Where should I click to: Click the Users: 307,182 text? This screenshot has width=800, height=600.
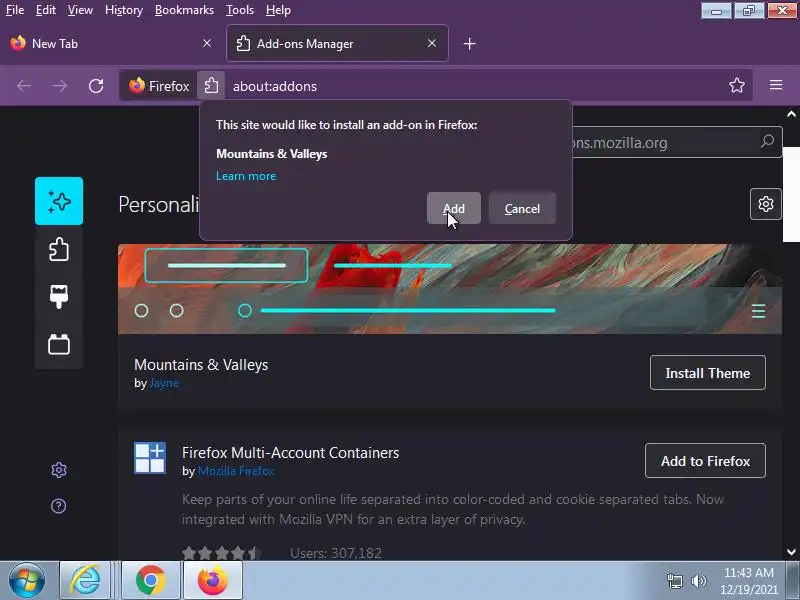[x=336, y=553]
